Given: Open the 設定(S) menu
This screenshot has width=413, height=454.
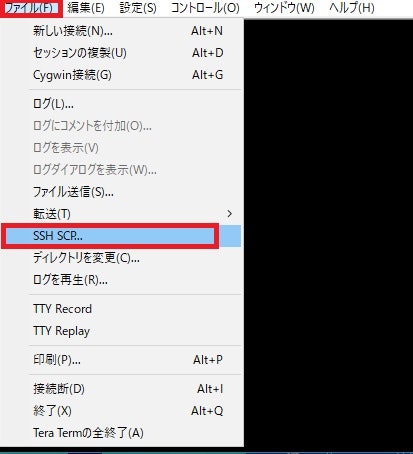Looking at the screenshot, I should 138,8.
